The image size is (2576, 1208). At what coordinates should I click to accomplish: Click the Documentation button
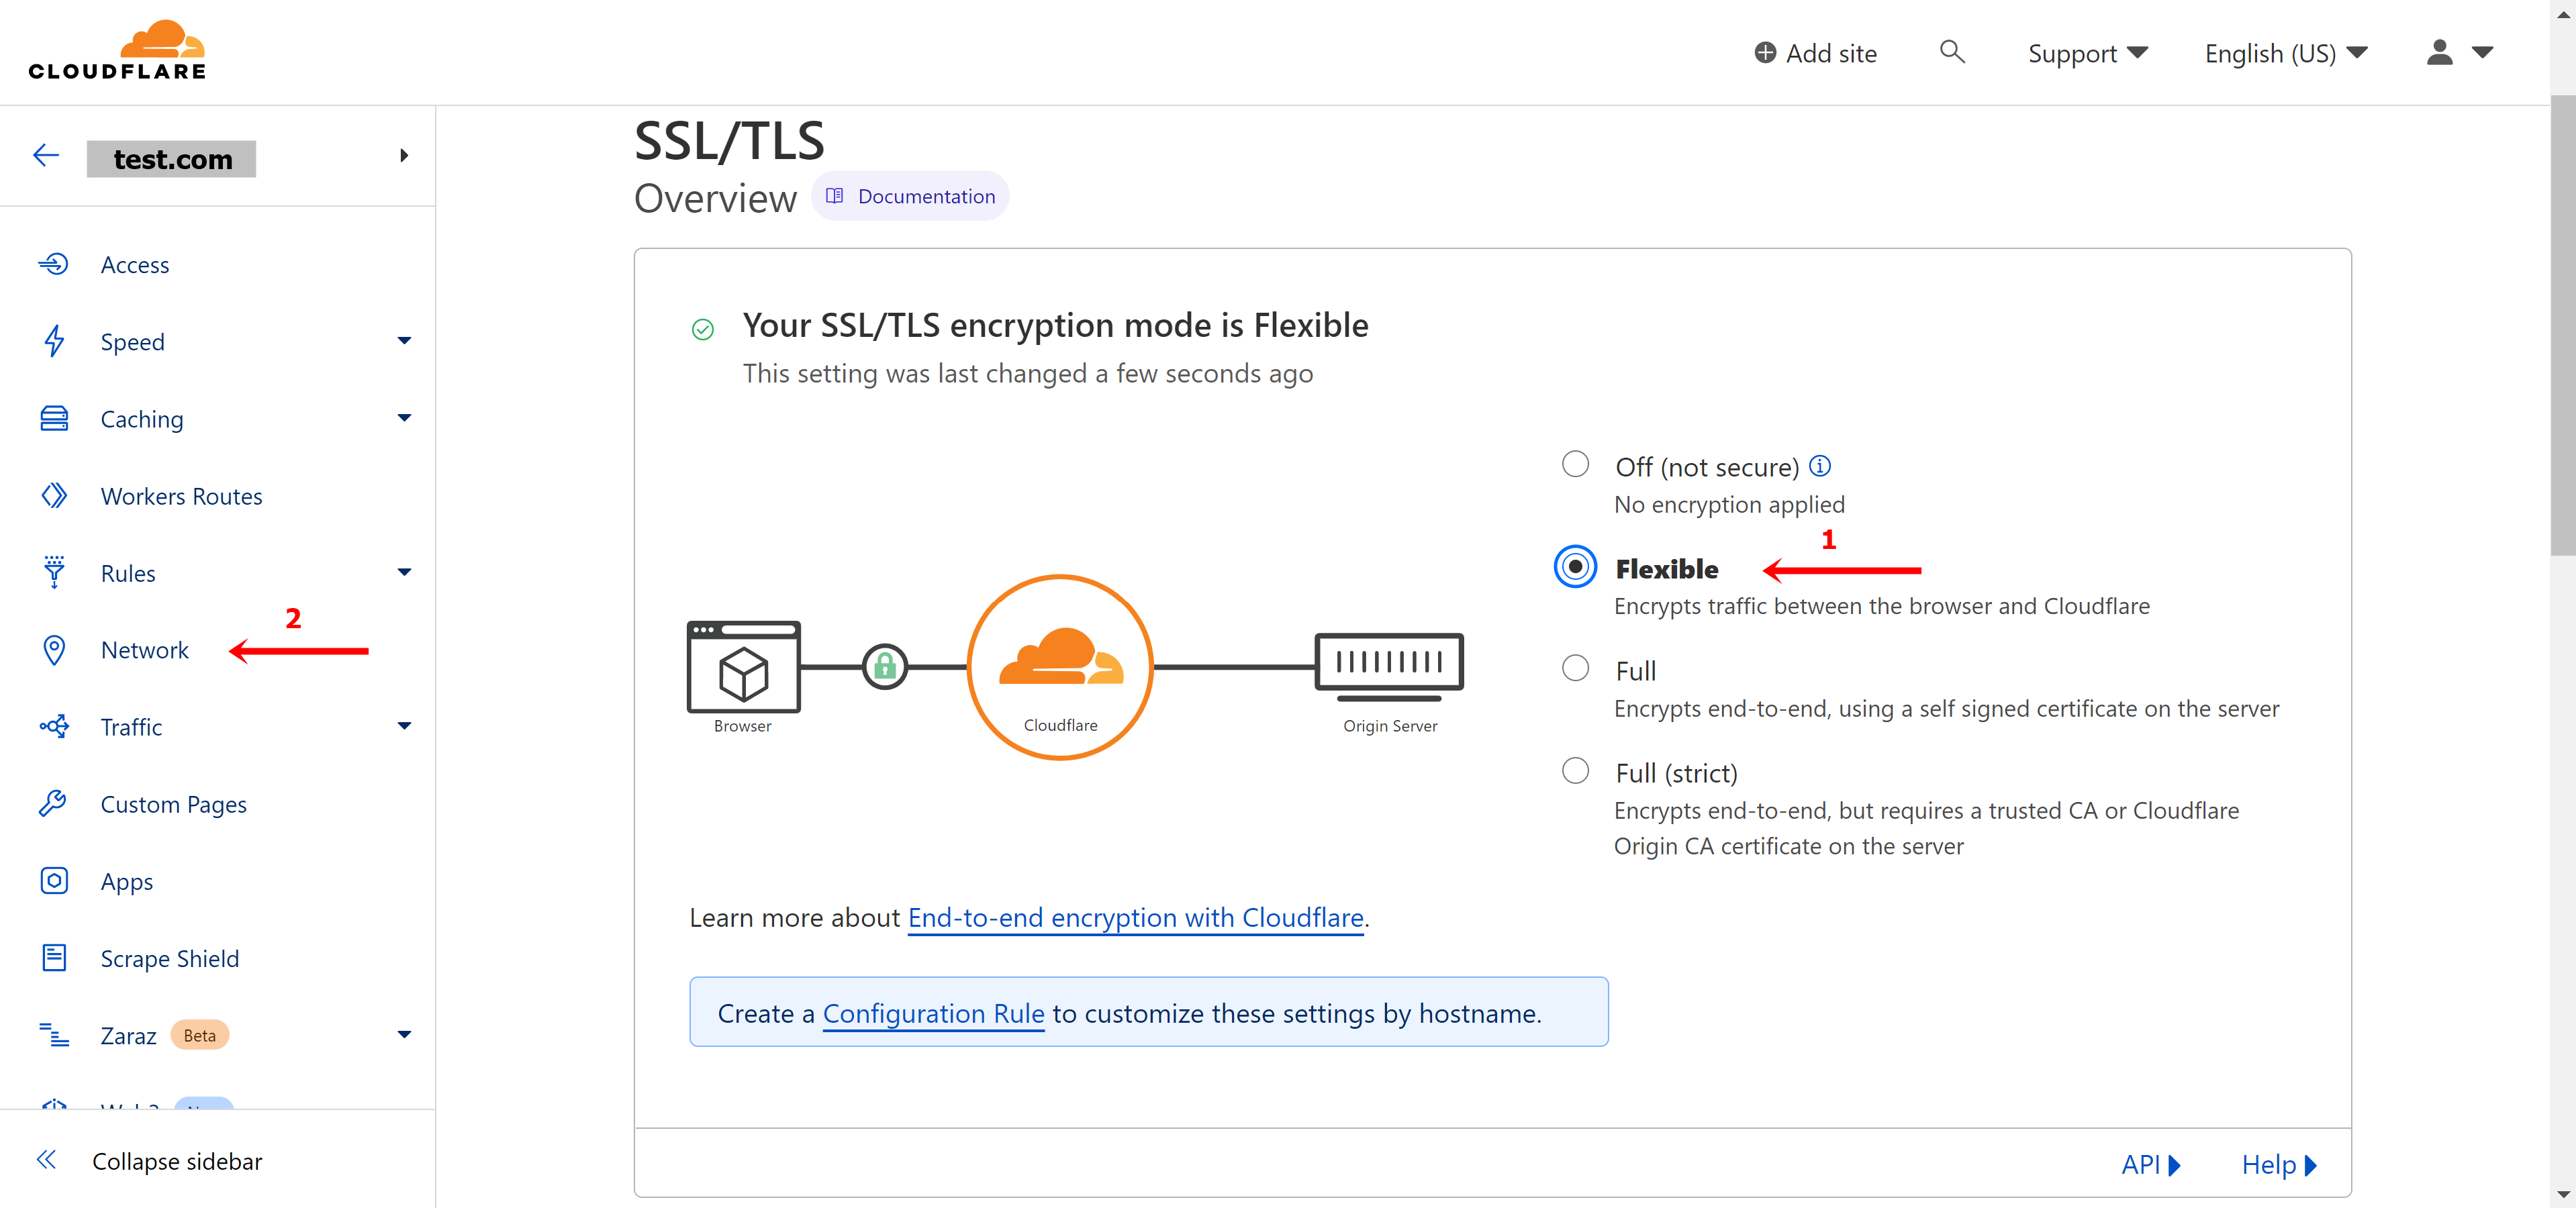[x=910, y=197]
